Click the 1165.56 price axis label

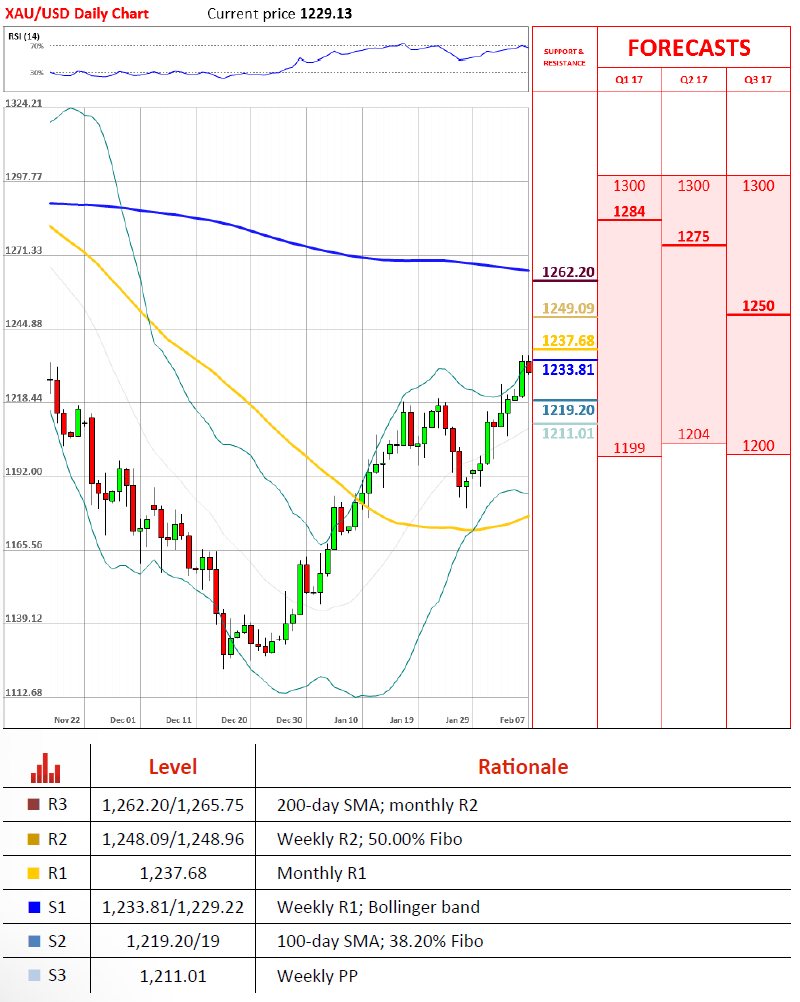(x=24, y=545)
